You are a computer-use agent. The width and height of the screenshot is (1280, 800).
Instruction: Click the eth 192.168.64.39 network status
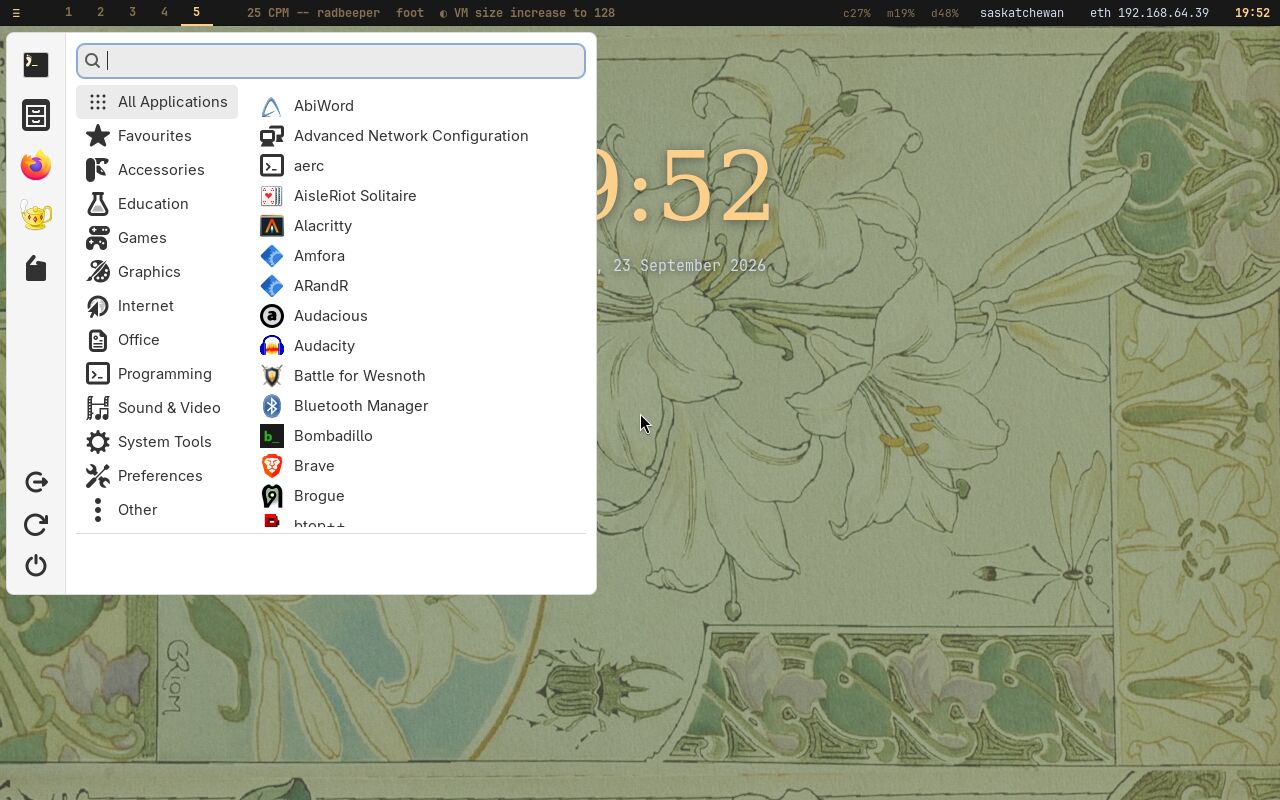(1149, 13)
